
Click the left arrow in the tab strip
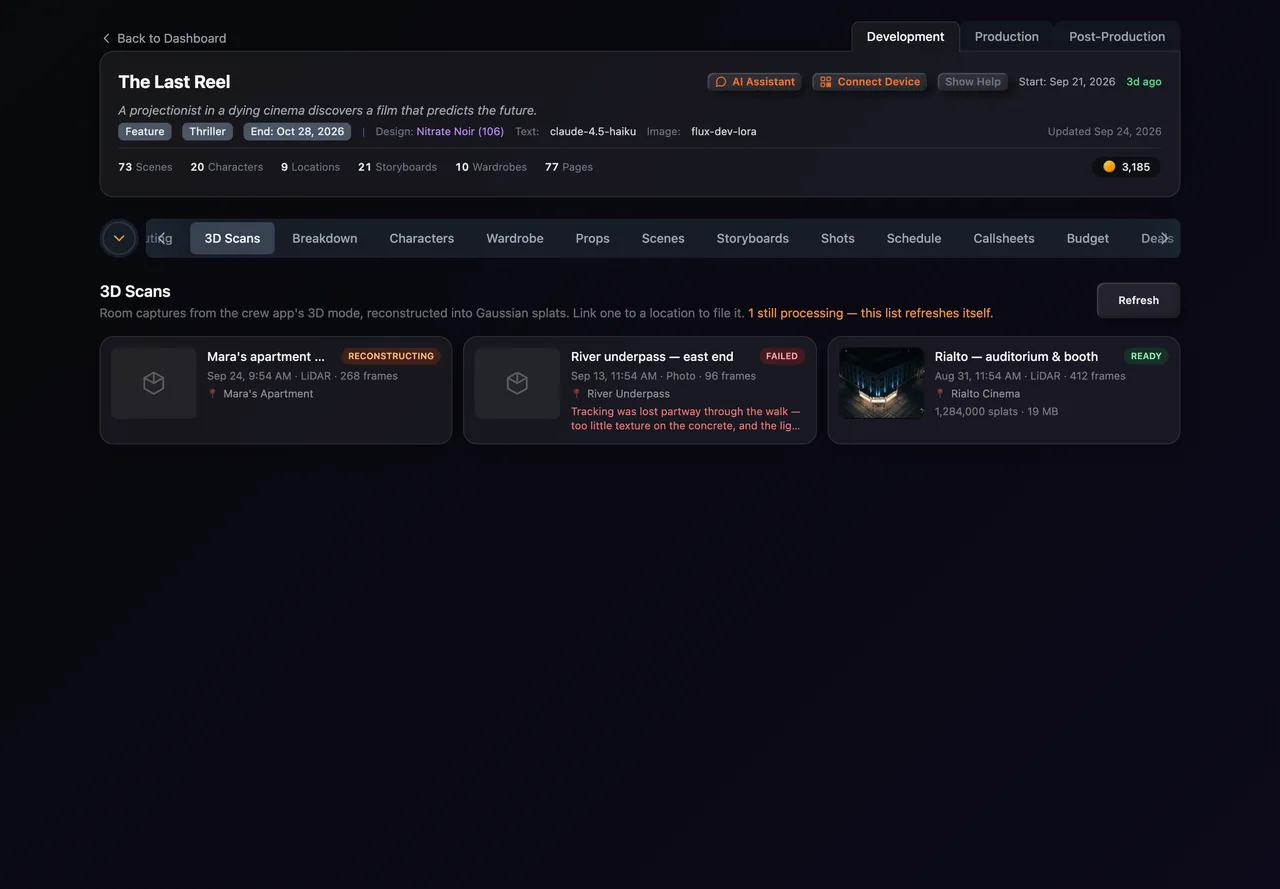click(161, 238)
